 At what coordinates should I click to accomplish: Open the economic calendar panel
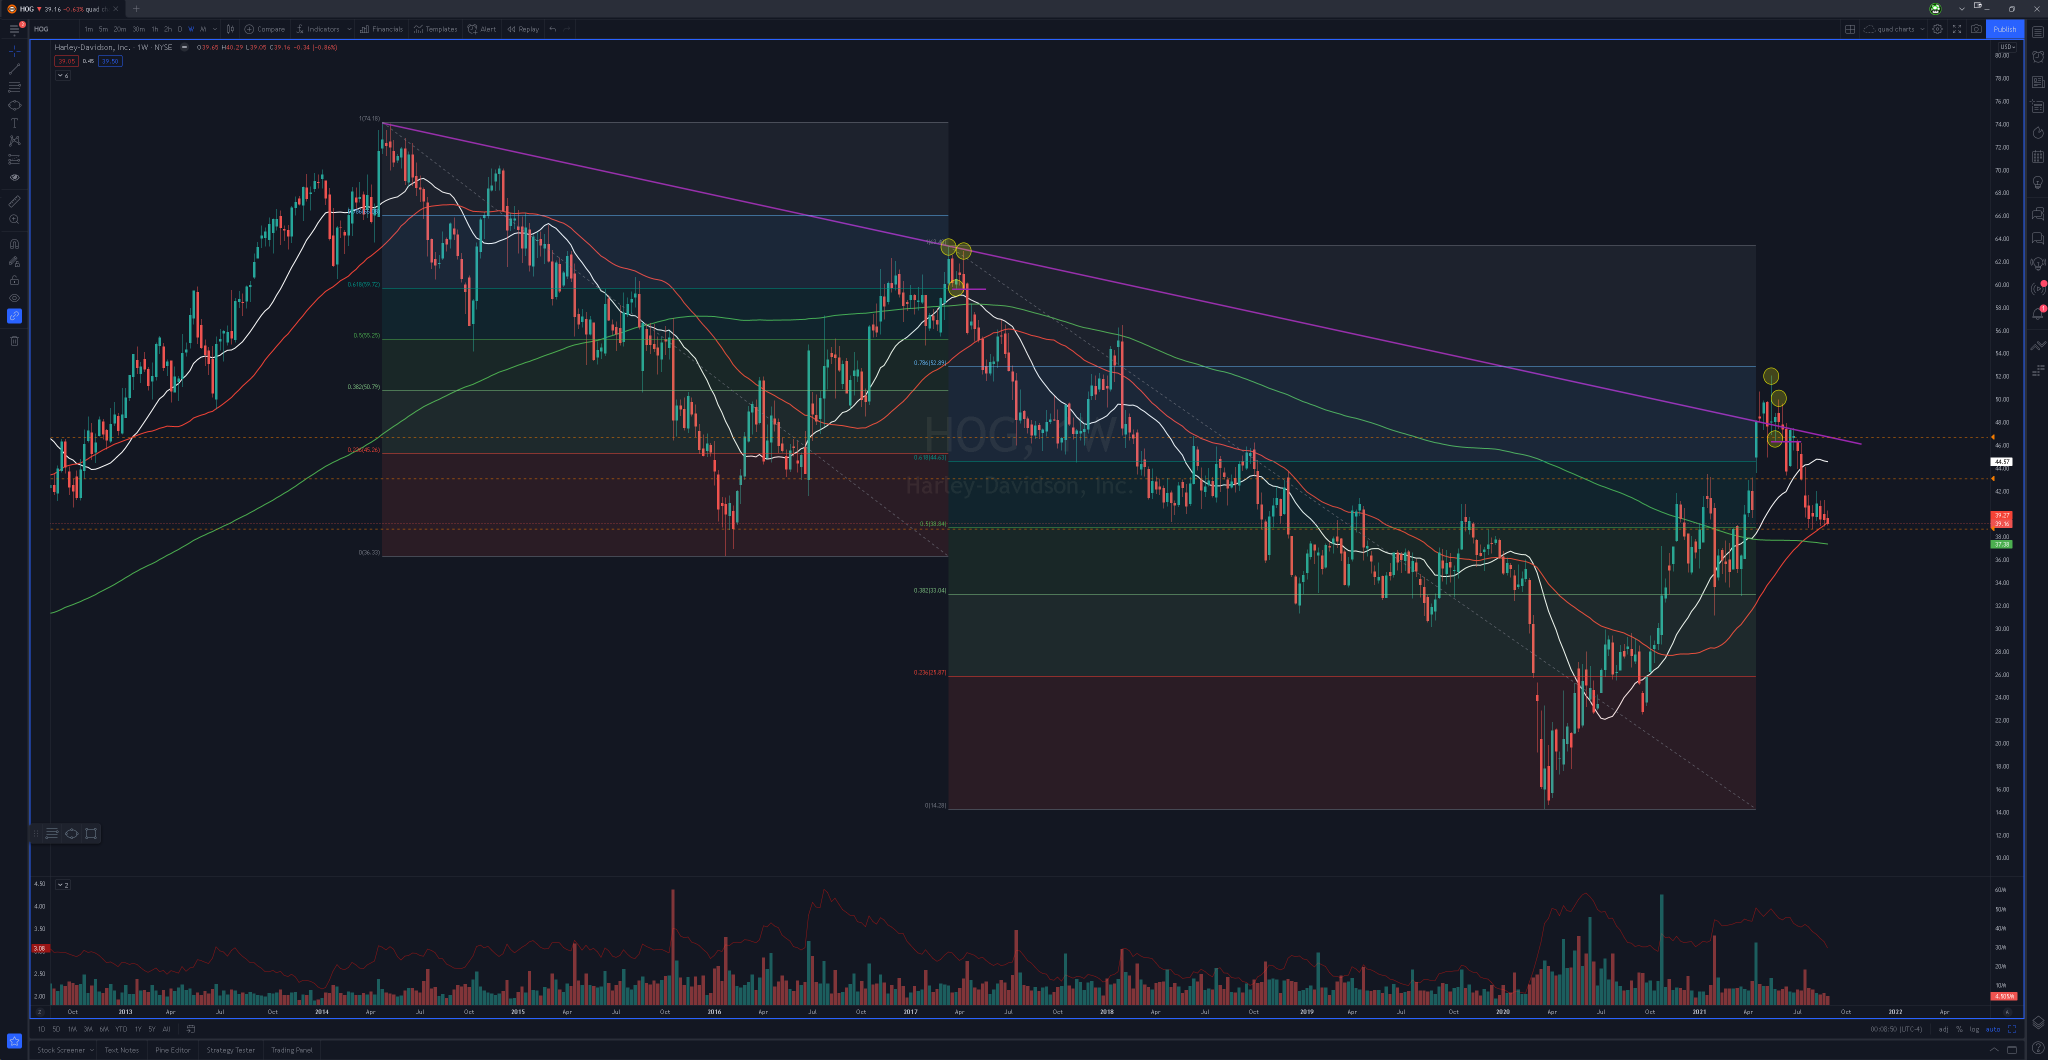pos(2038,157)
